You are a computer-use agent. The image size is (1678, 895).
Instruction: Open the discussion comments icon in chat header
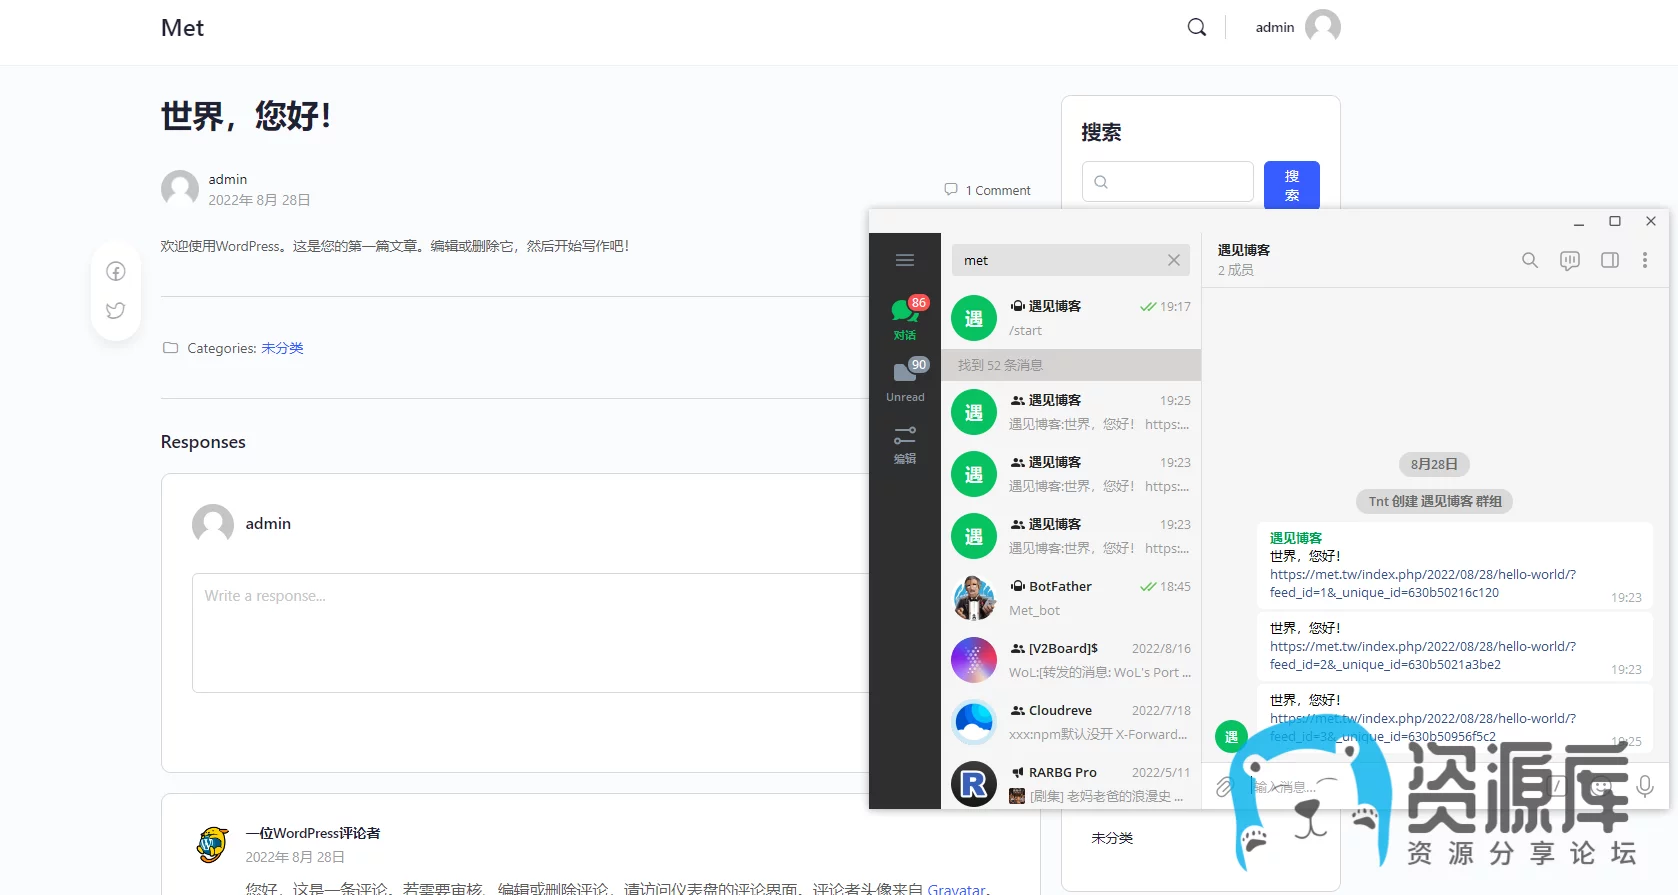tap(1569, 260)
